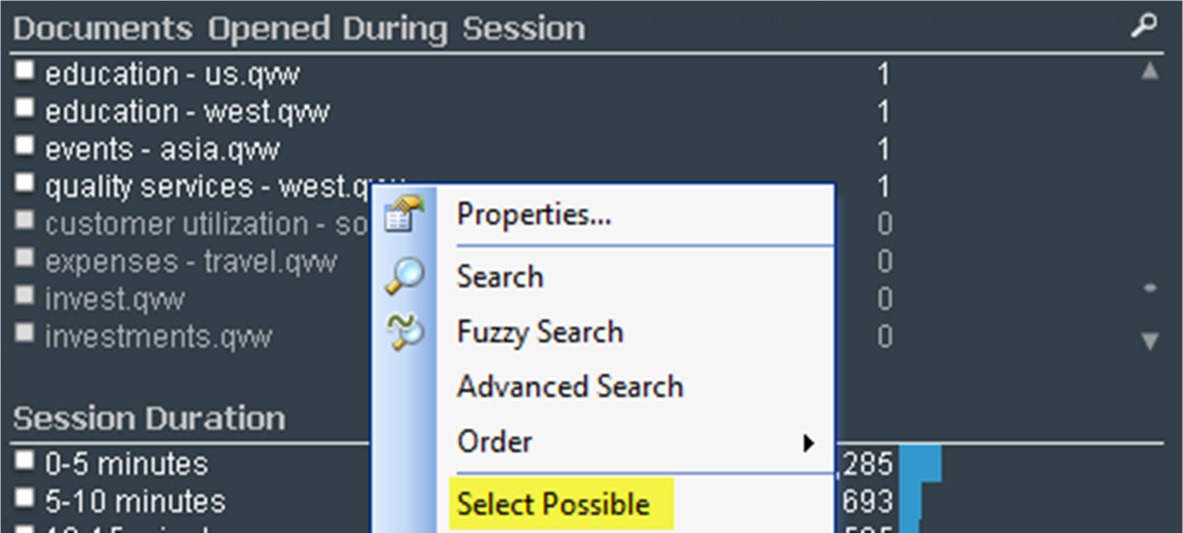
Task: Click the scroll up arrow of documents list
Action: (1149, 72)
